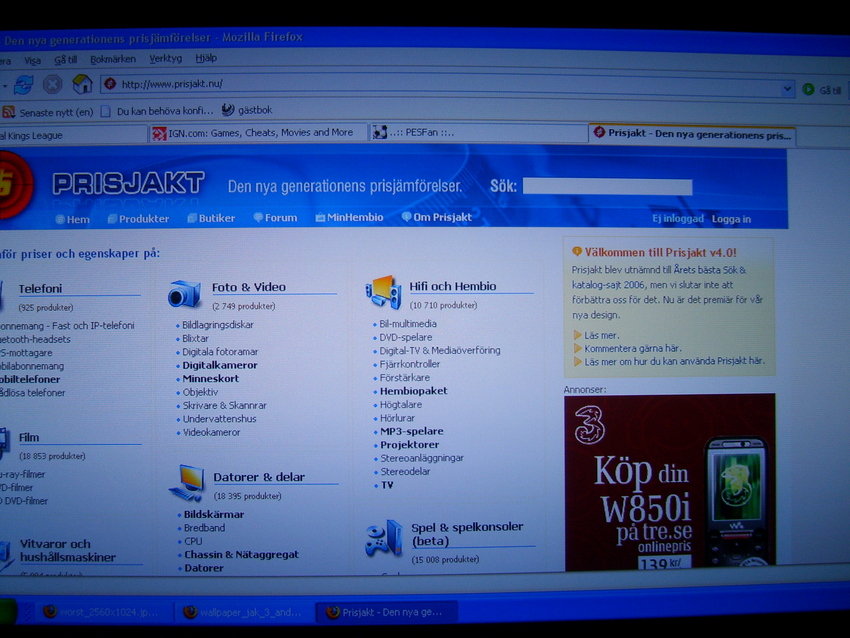Open the Film category heading
Viewport: 850px width, 638px height.
point(29,437)
